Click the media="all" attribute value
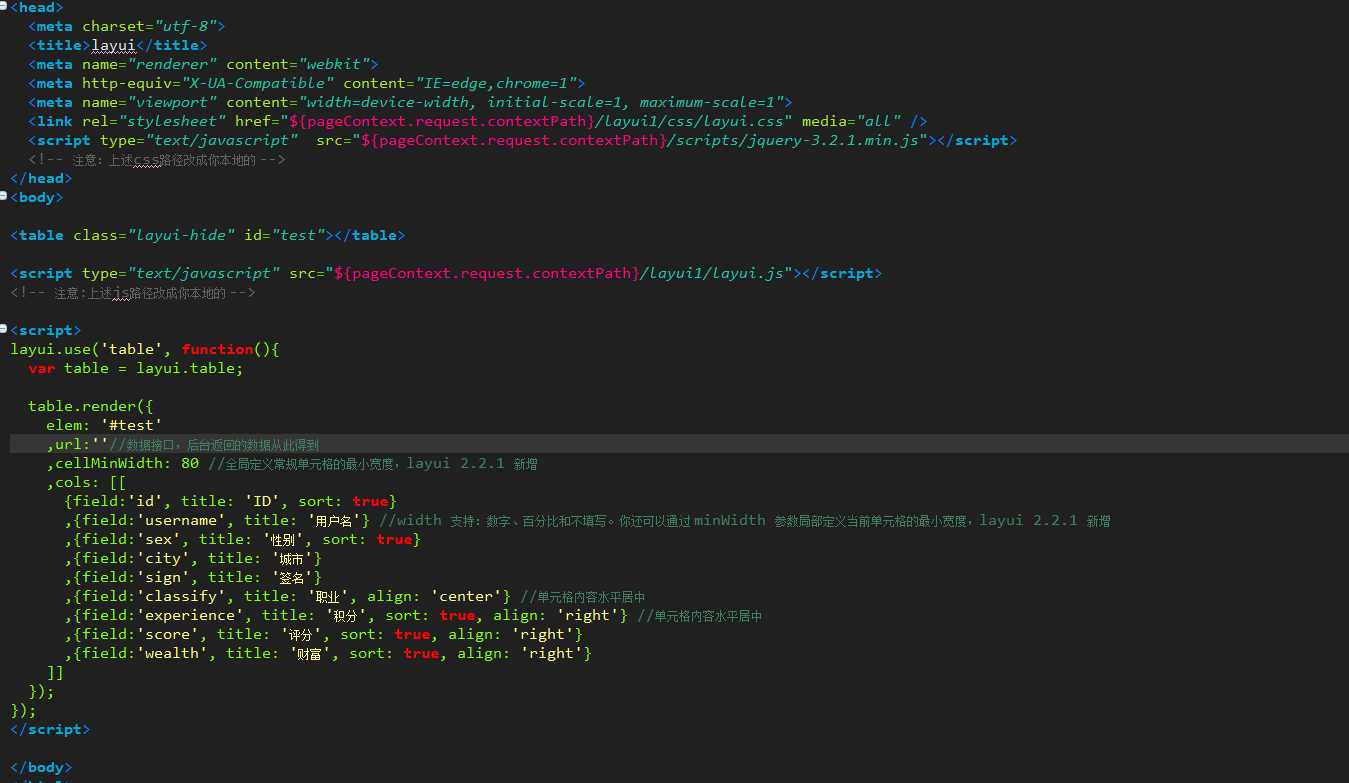The height and width of the screenshot is (783, 1349). pos(880,121)
